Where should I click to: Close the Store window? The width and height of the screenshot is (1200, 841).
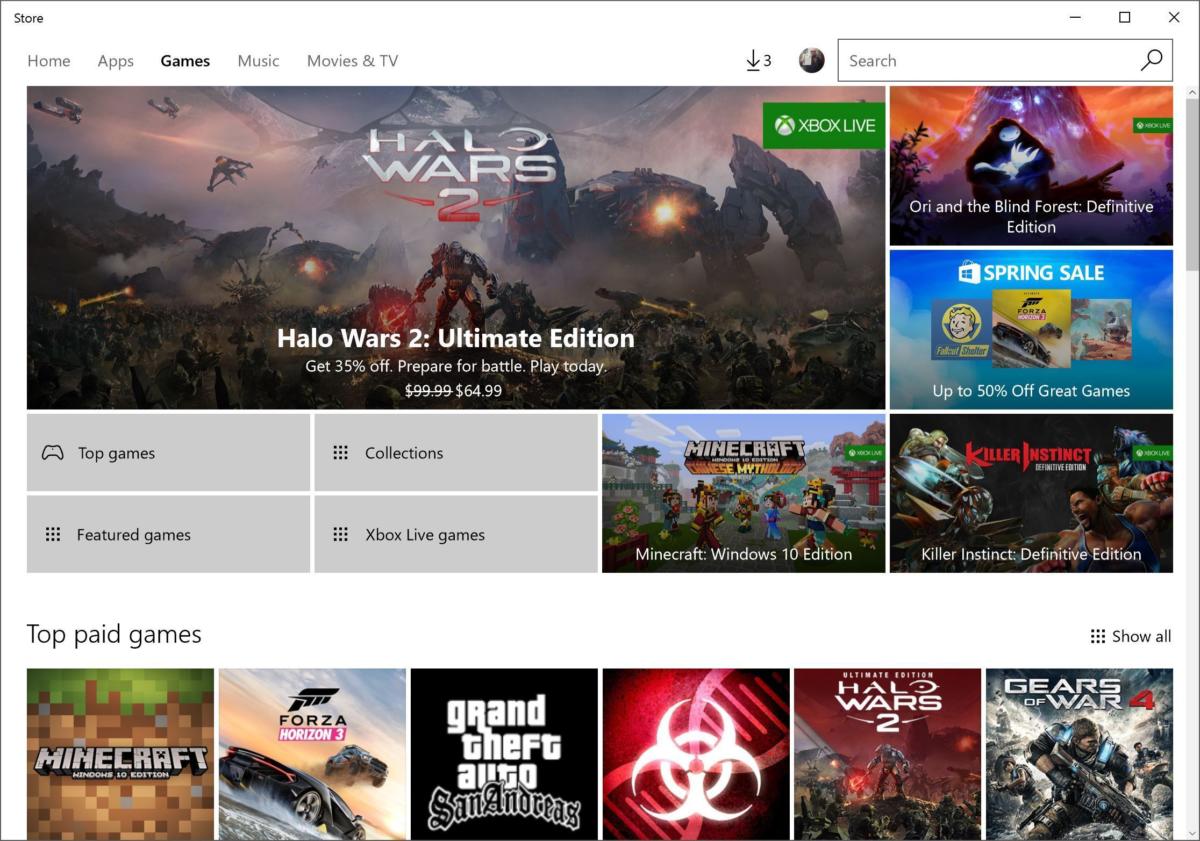click(x=1174, y=17)
